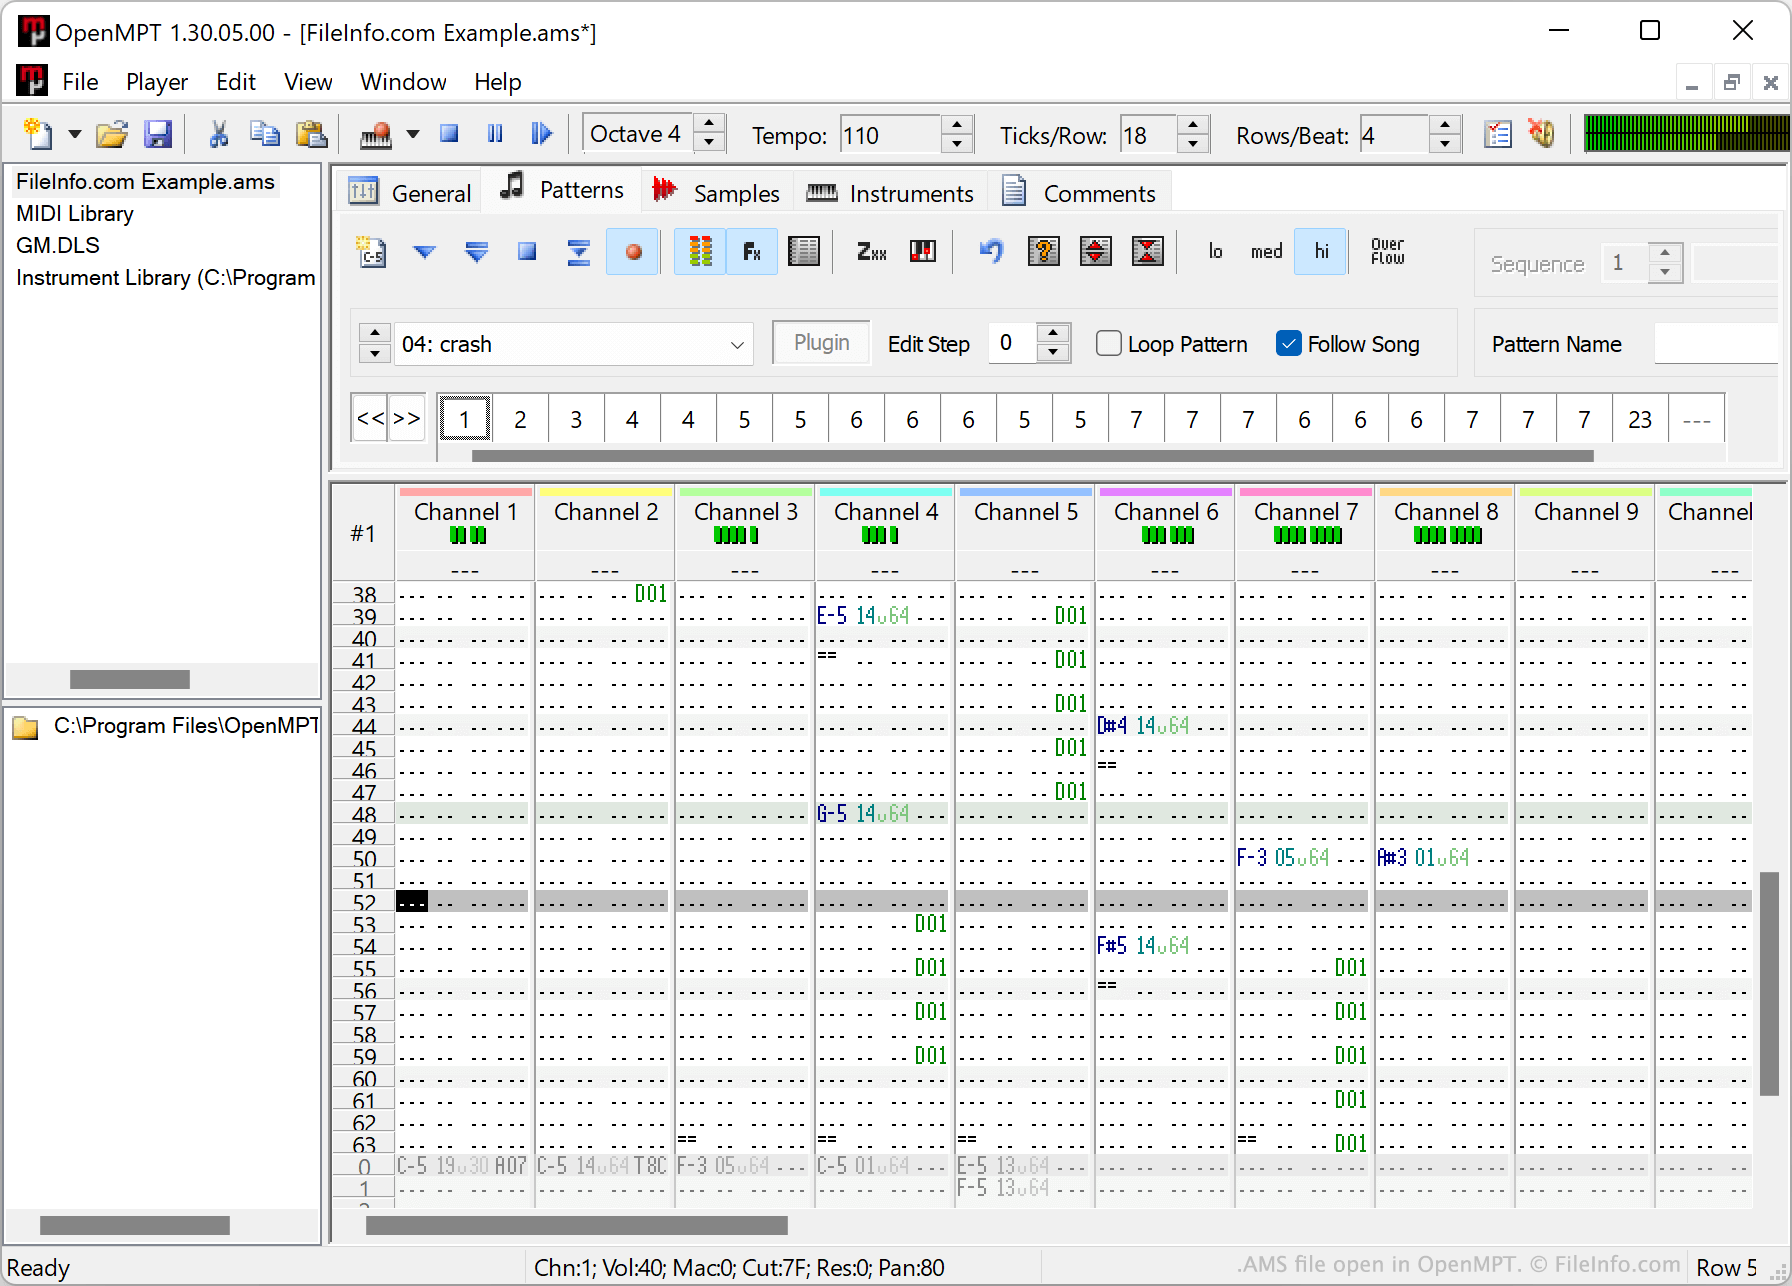Image resolution: width=1792 pixels, height=1286 pixels.
Task: Click the Copy icon in main toolbar
Action: point(265,134)
